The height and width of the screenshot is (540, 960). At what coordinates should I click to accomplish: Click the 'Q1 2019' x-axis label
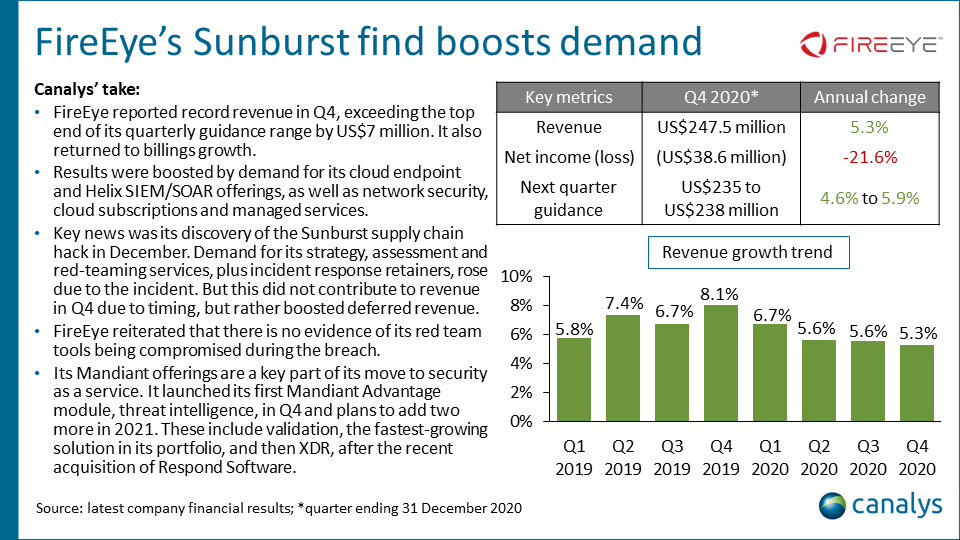[x=574, y=457]
